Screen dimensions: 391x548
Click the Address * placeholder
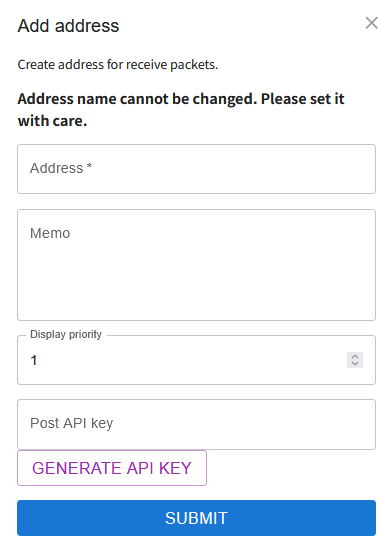(61, 168)
